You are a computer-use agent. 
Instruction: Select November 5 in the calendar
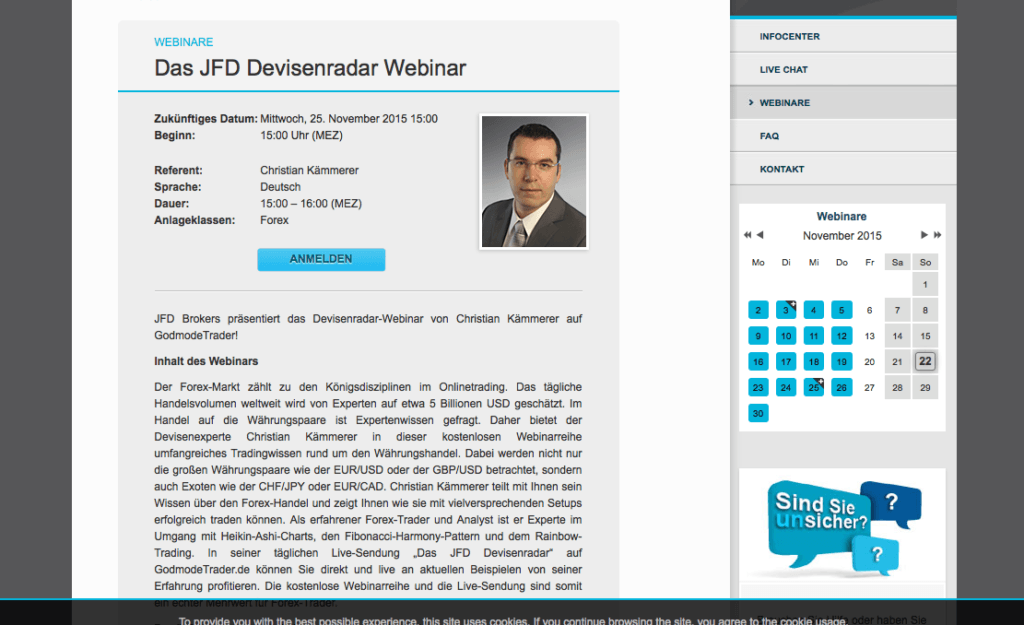point(842,310)
